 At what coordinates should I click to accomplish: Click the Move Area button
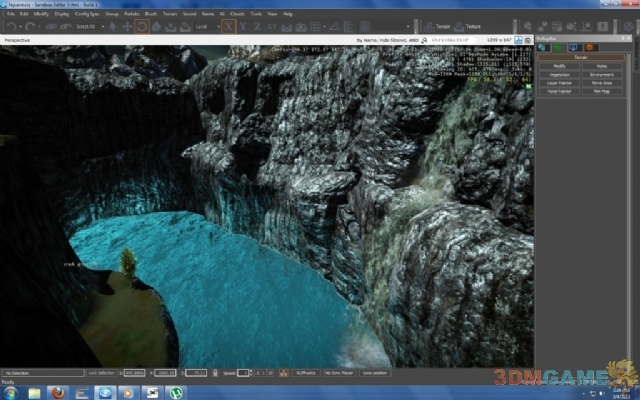[602, 83]
